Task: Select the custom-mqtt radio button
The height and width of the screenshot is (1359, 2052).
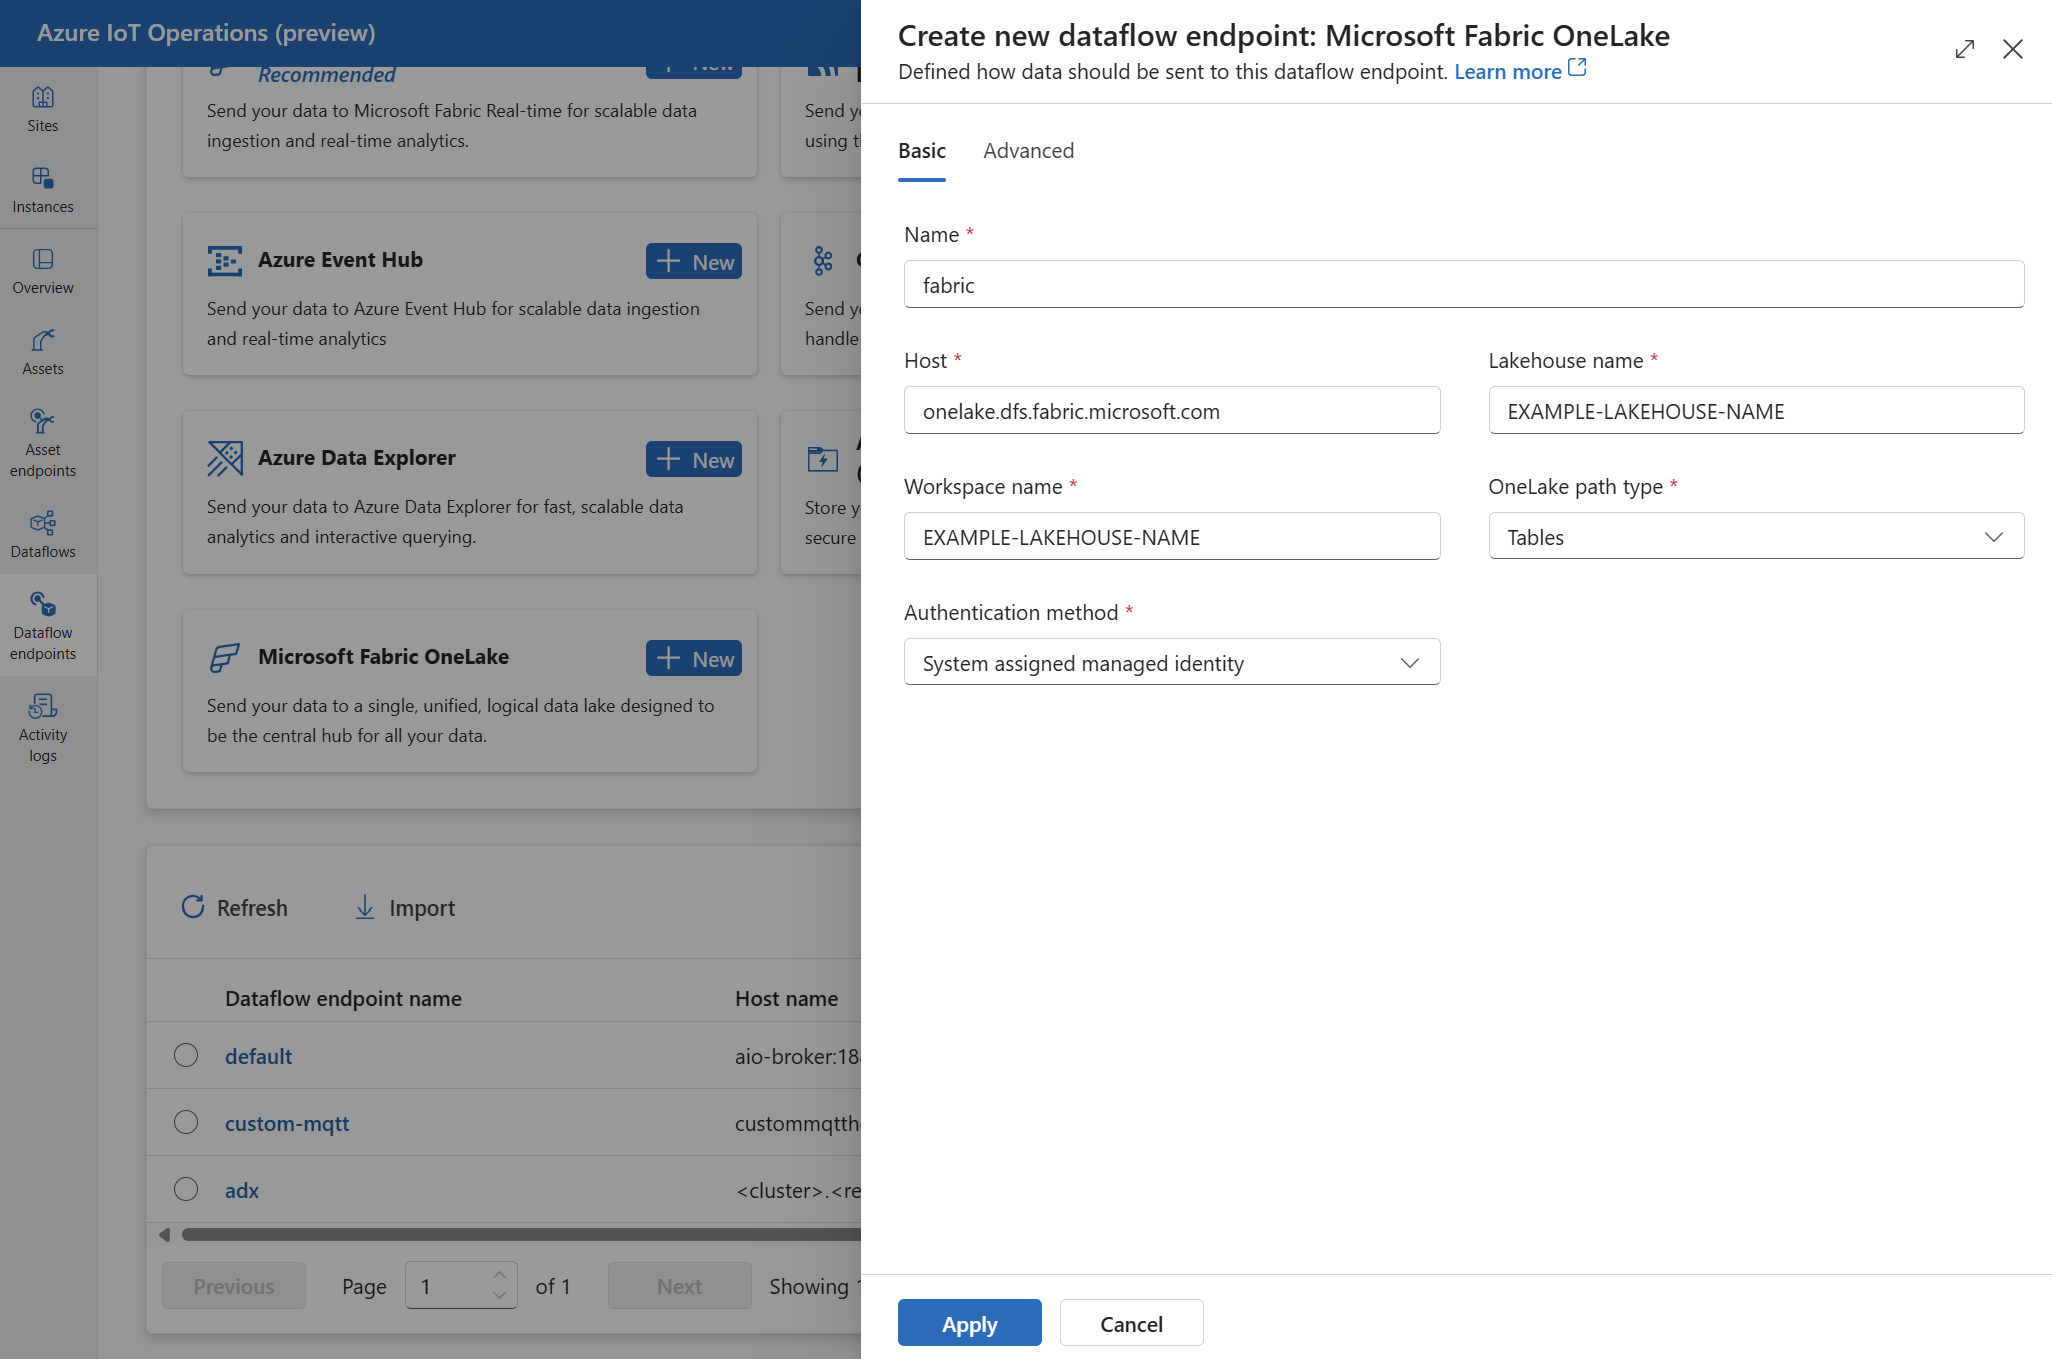Action: pos(187,1122)
